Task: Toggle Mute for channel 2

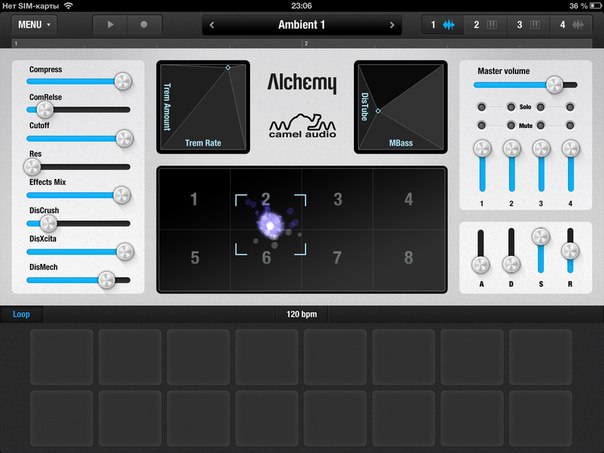Action: tap(511, 125)
